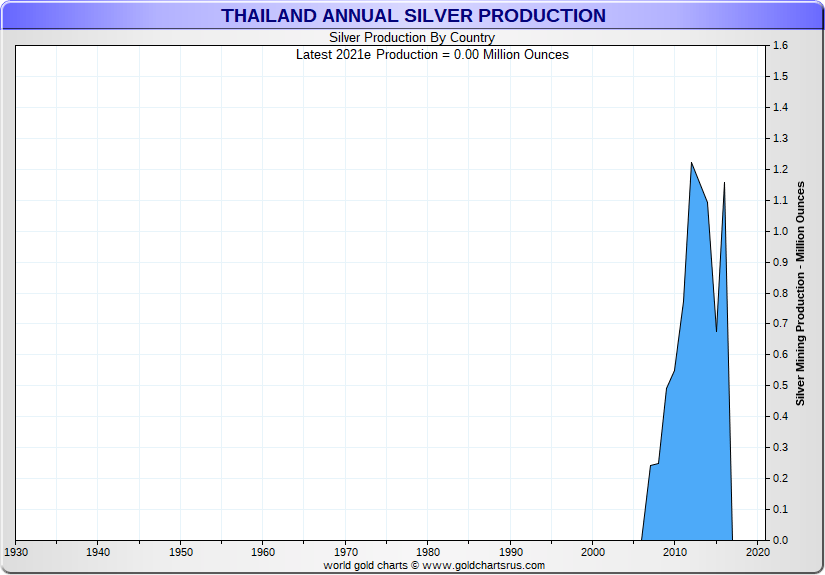Click x-axis label 1980

[x=428, y=552]
